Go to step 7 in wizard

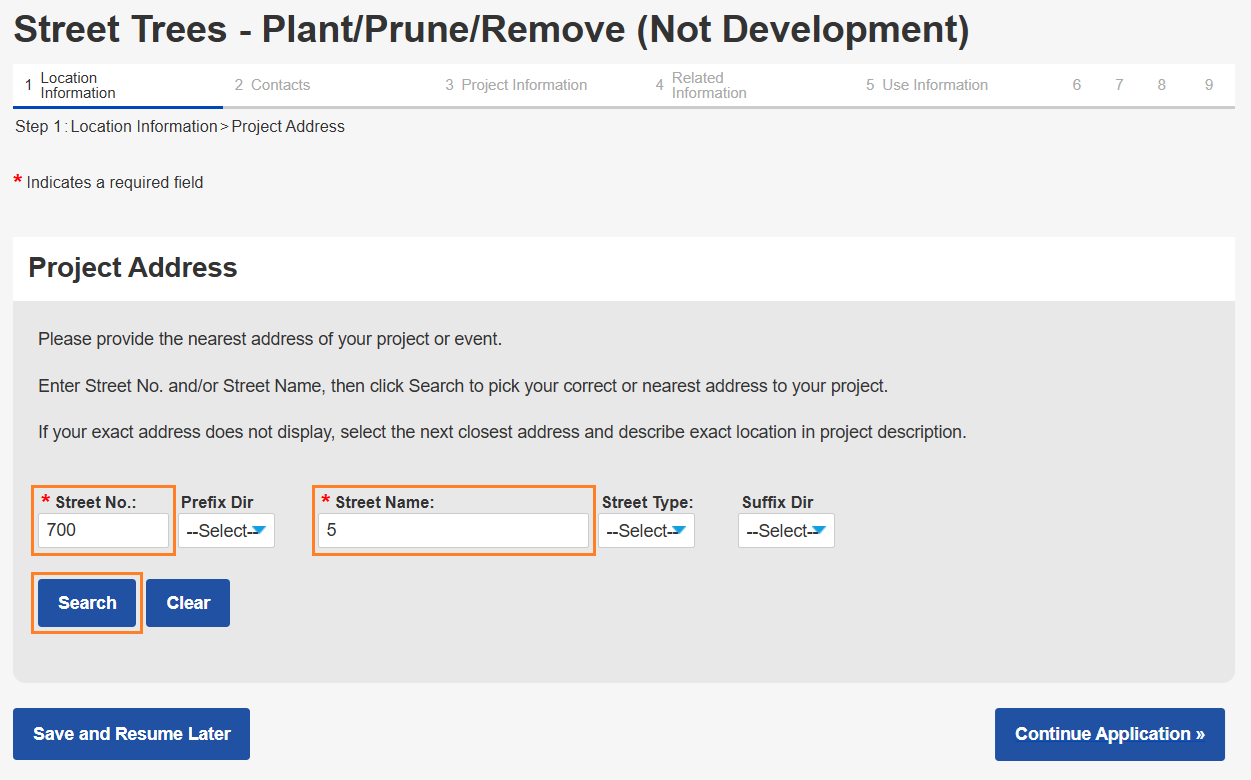point(1119,86)
